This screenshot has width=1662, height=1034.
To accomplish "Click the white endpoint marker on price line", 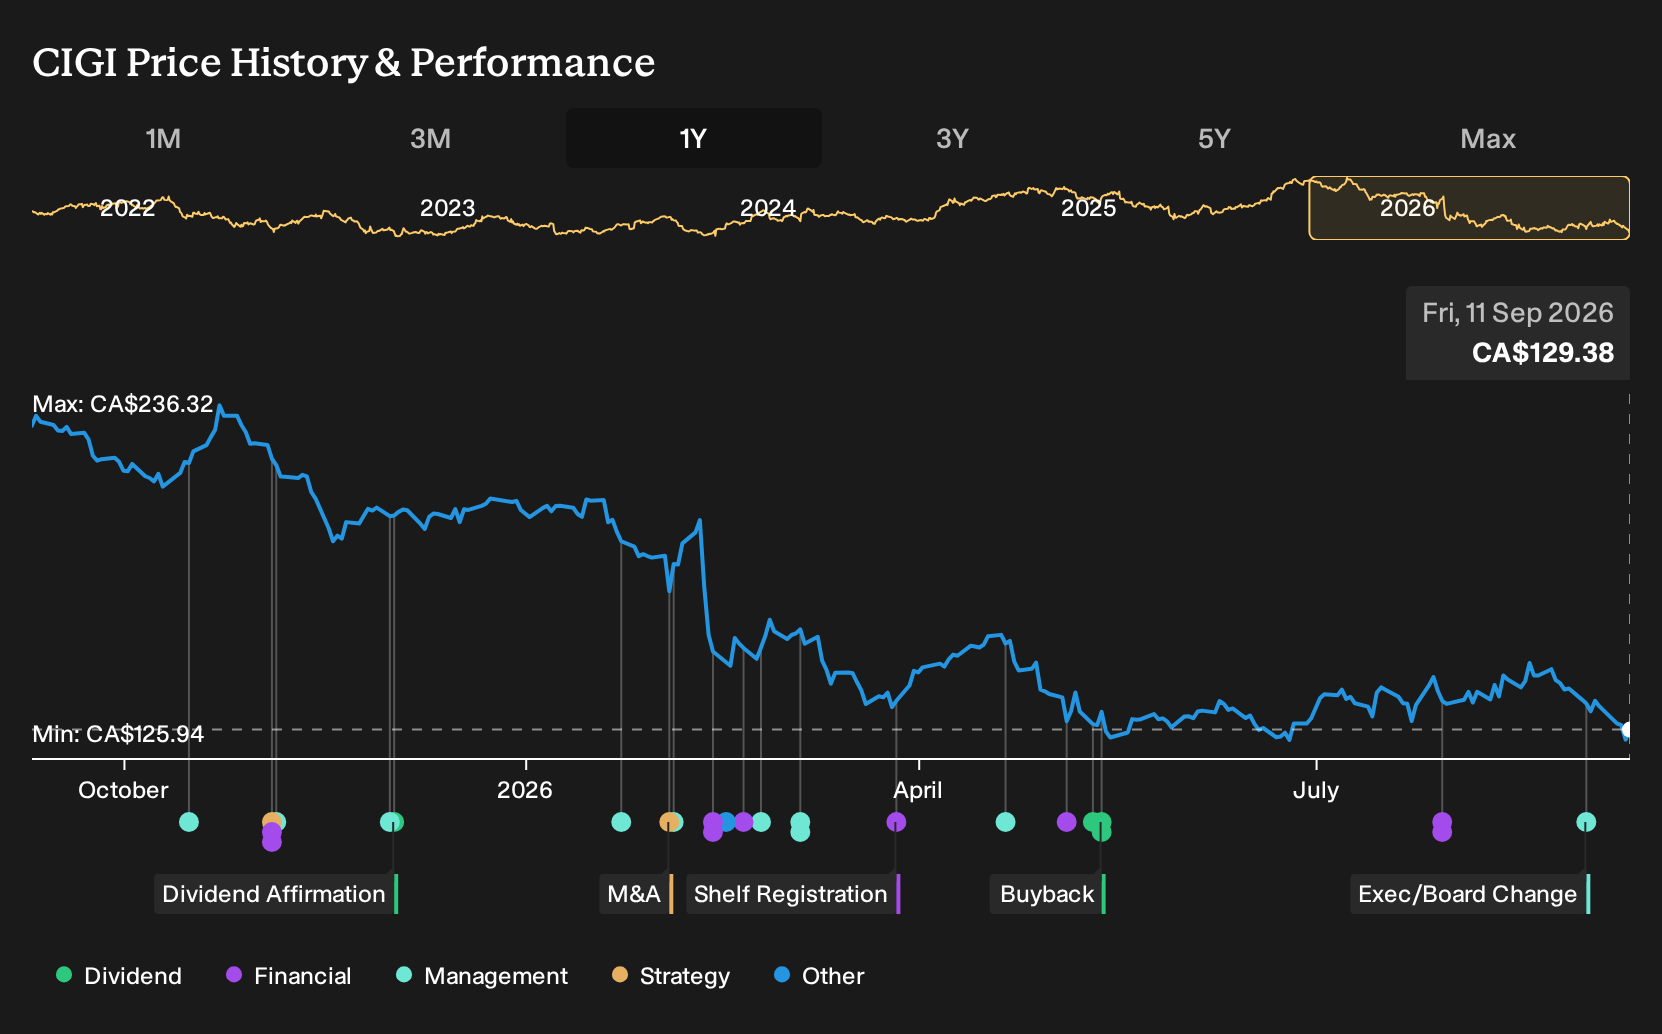I will click(x=1627, y=729).
